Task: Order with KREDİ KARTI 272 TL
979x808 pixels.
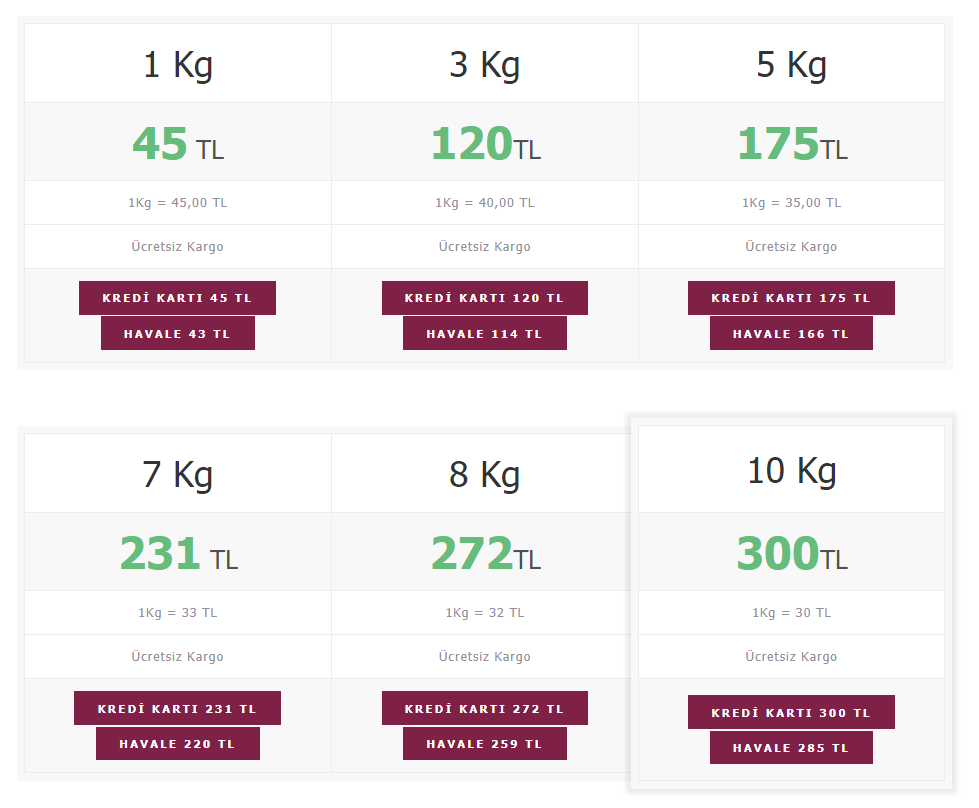Action: click(x=485, y=708)
